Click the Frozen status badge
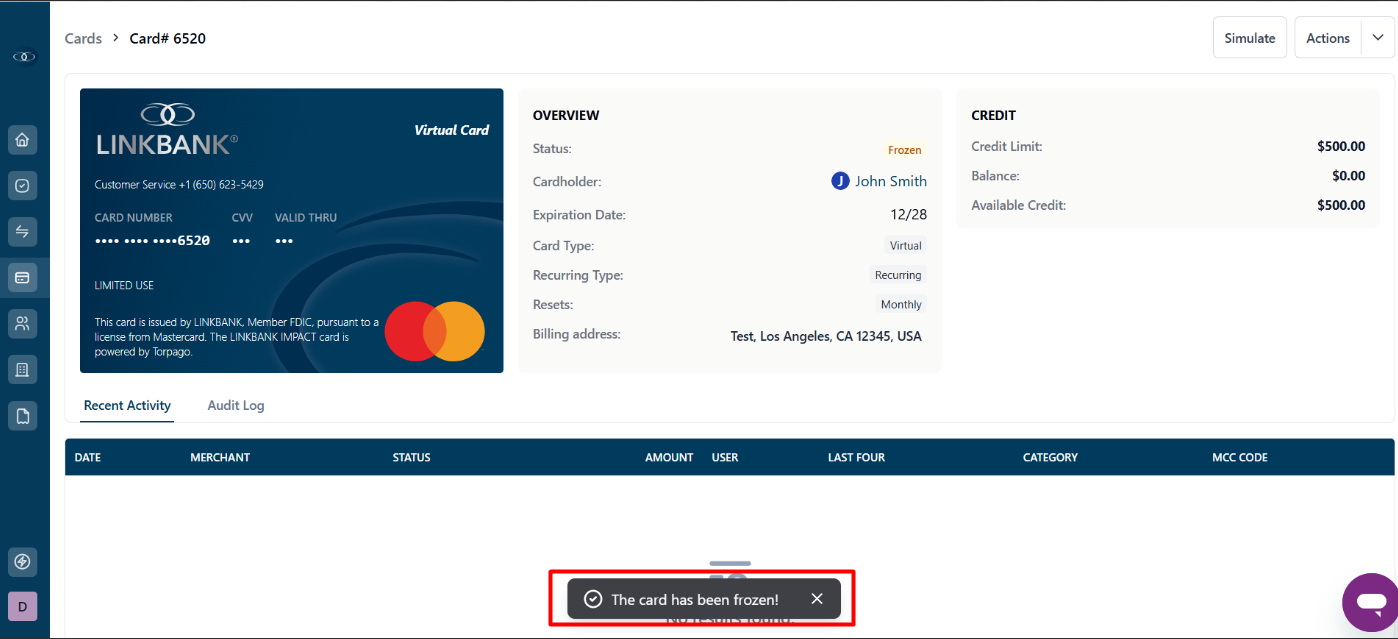Viewport: 1398px width, 639px height. 905,150
